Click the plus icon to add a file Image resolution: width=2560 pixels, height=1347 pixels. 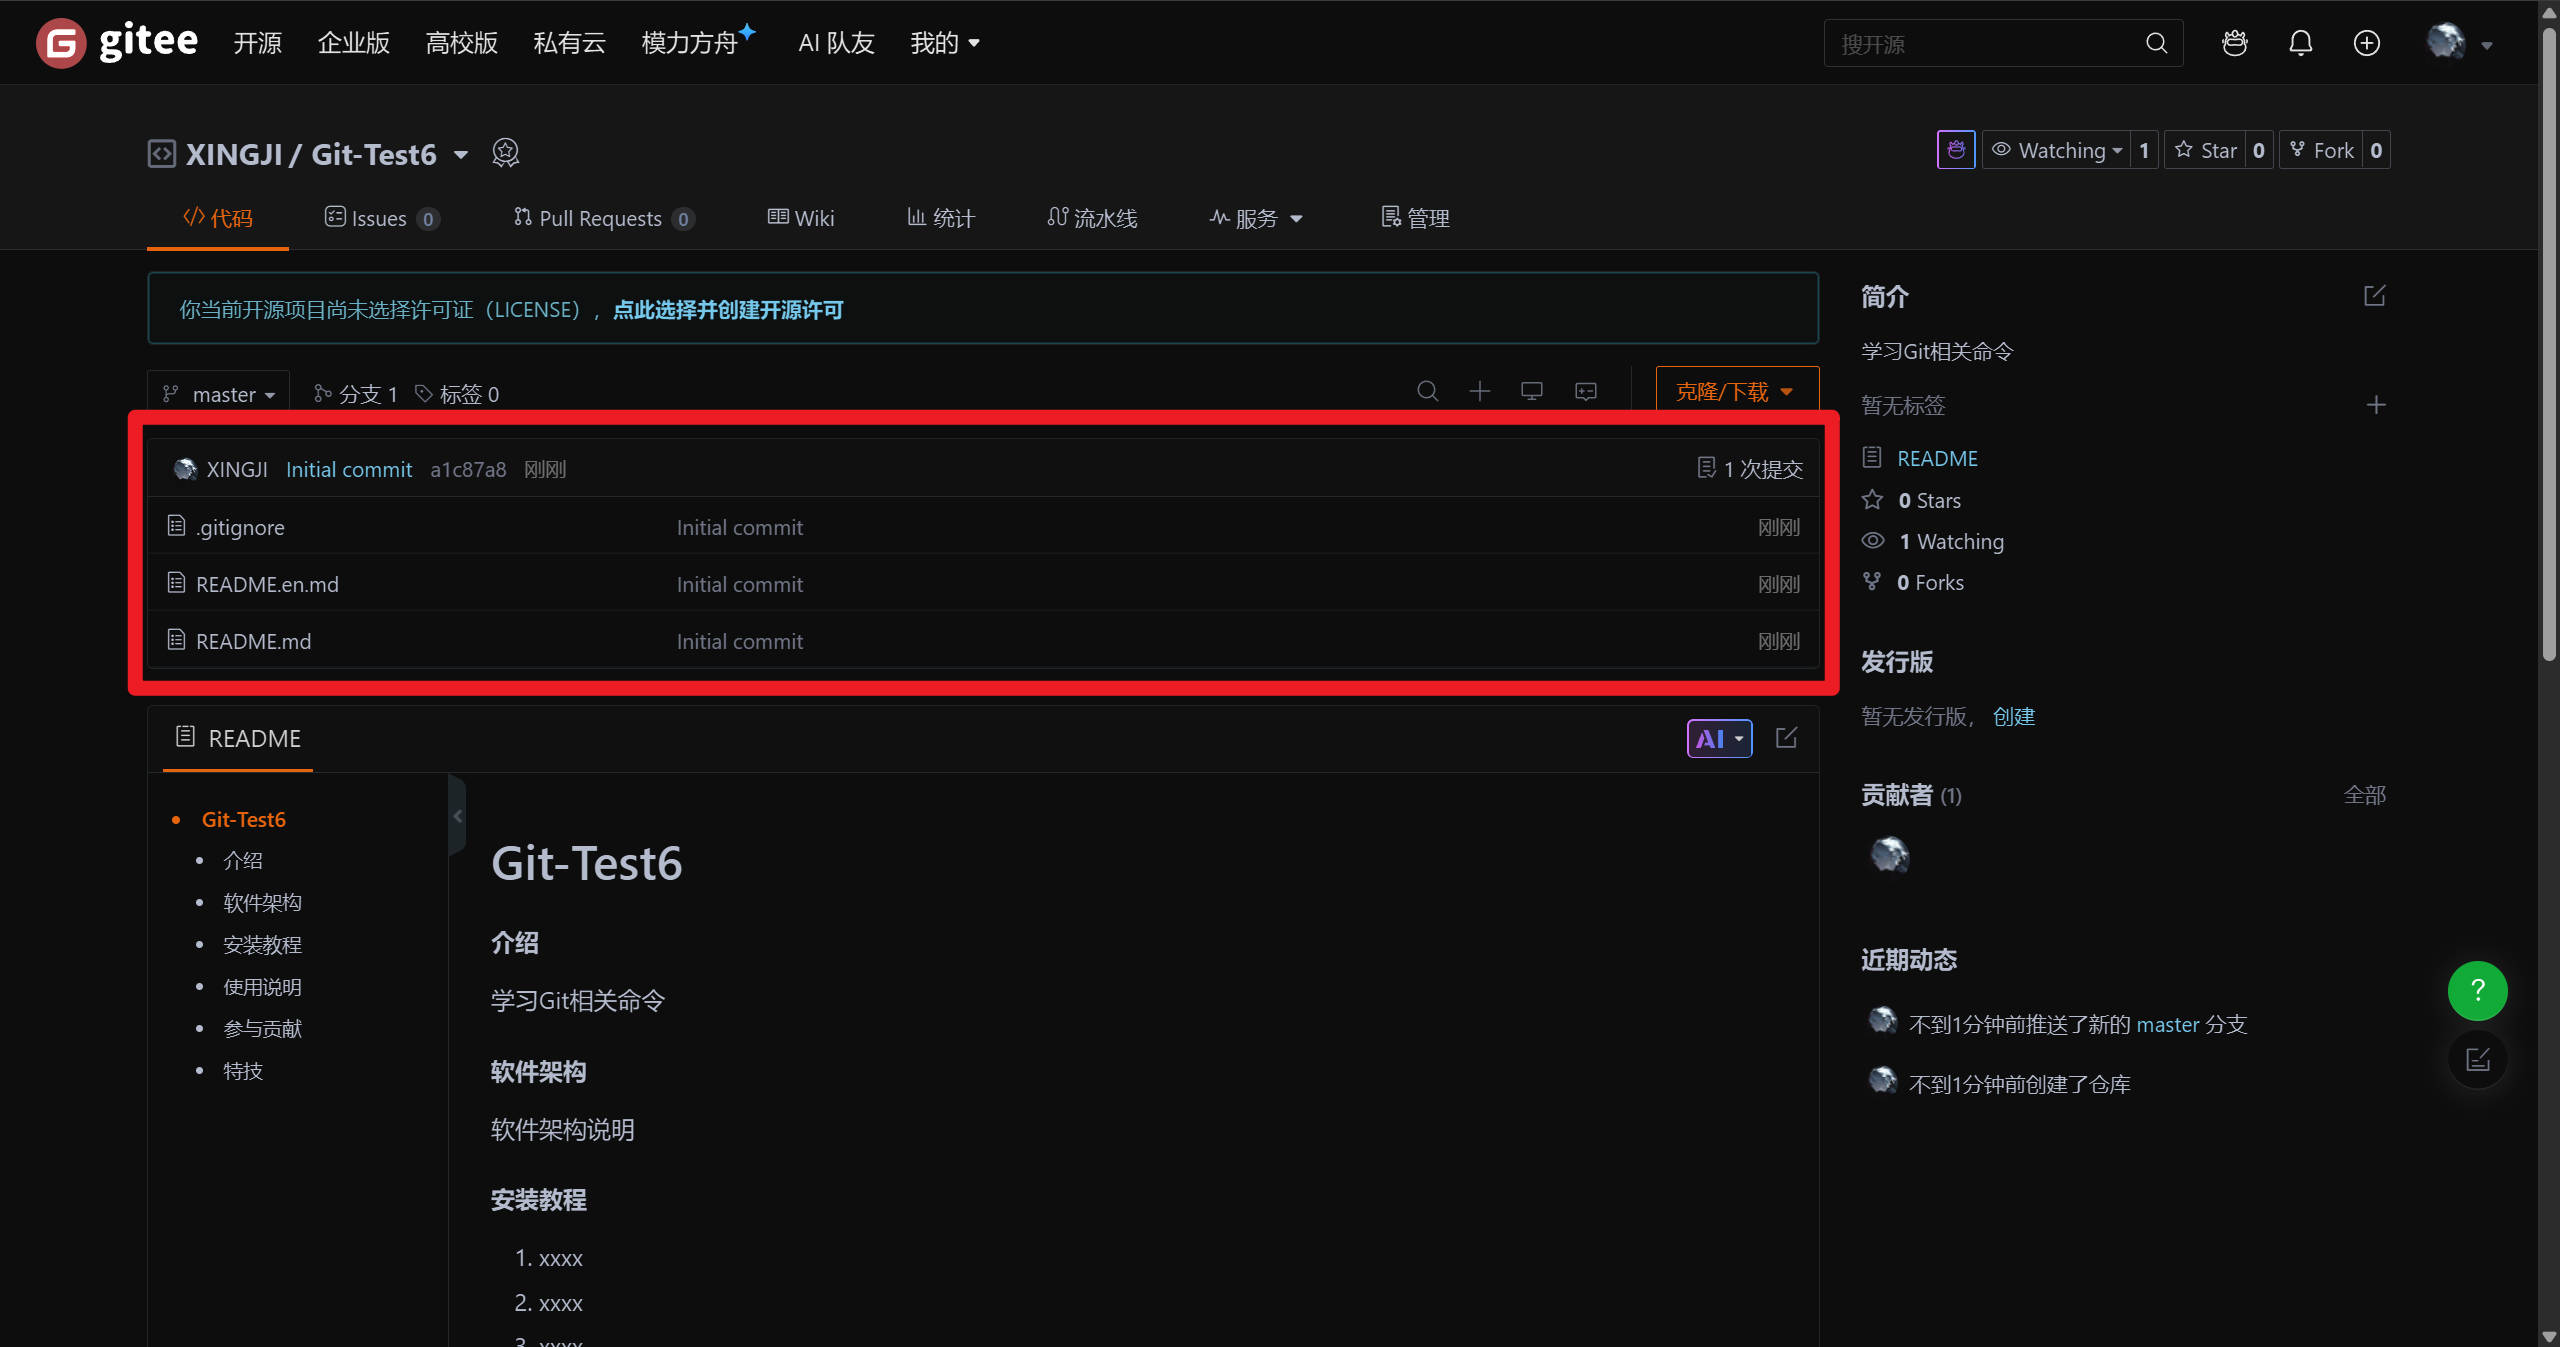(1479, 391)
